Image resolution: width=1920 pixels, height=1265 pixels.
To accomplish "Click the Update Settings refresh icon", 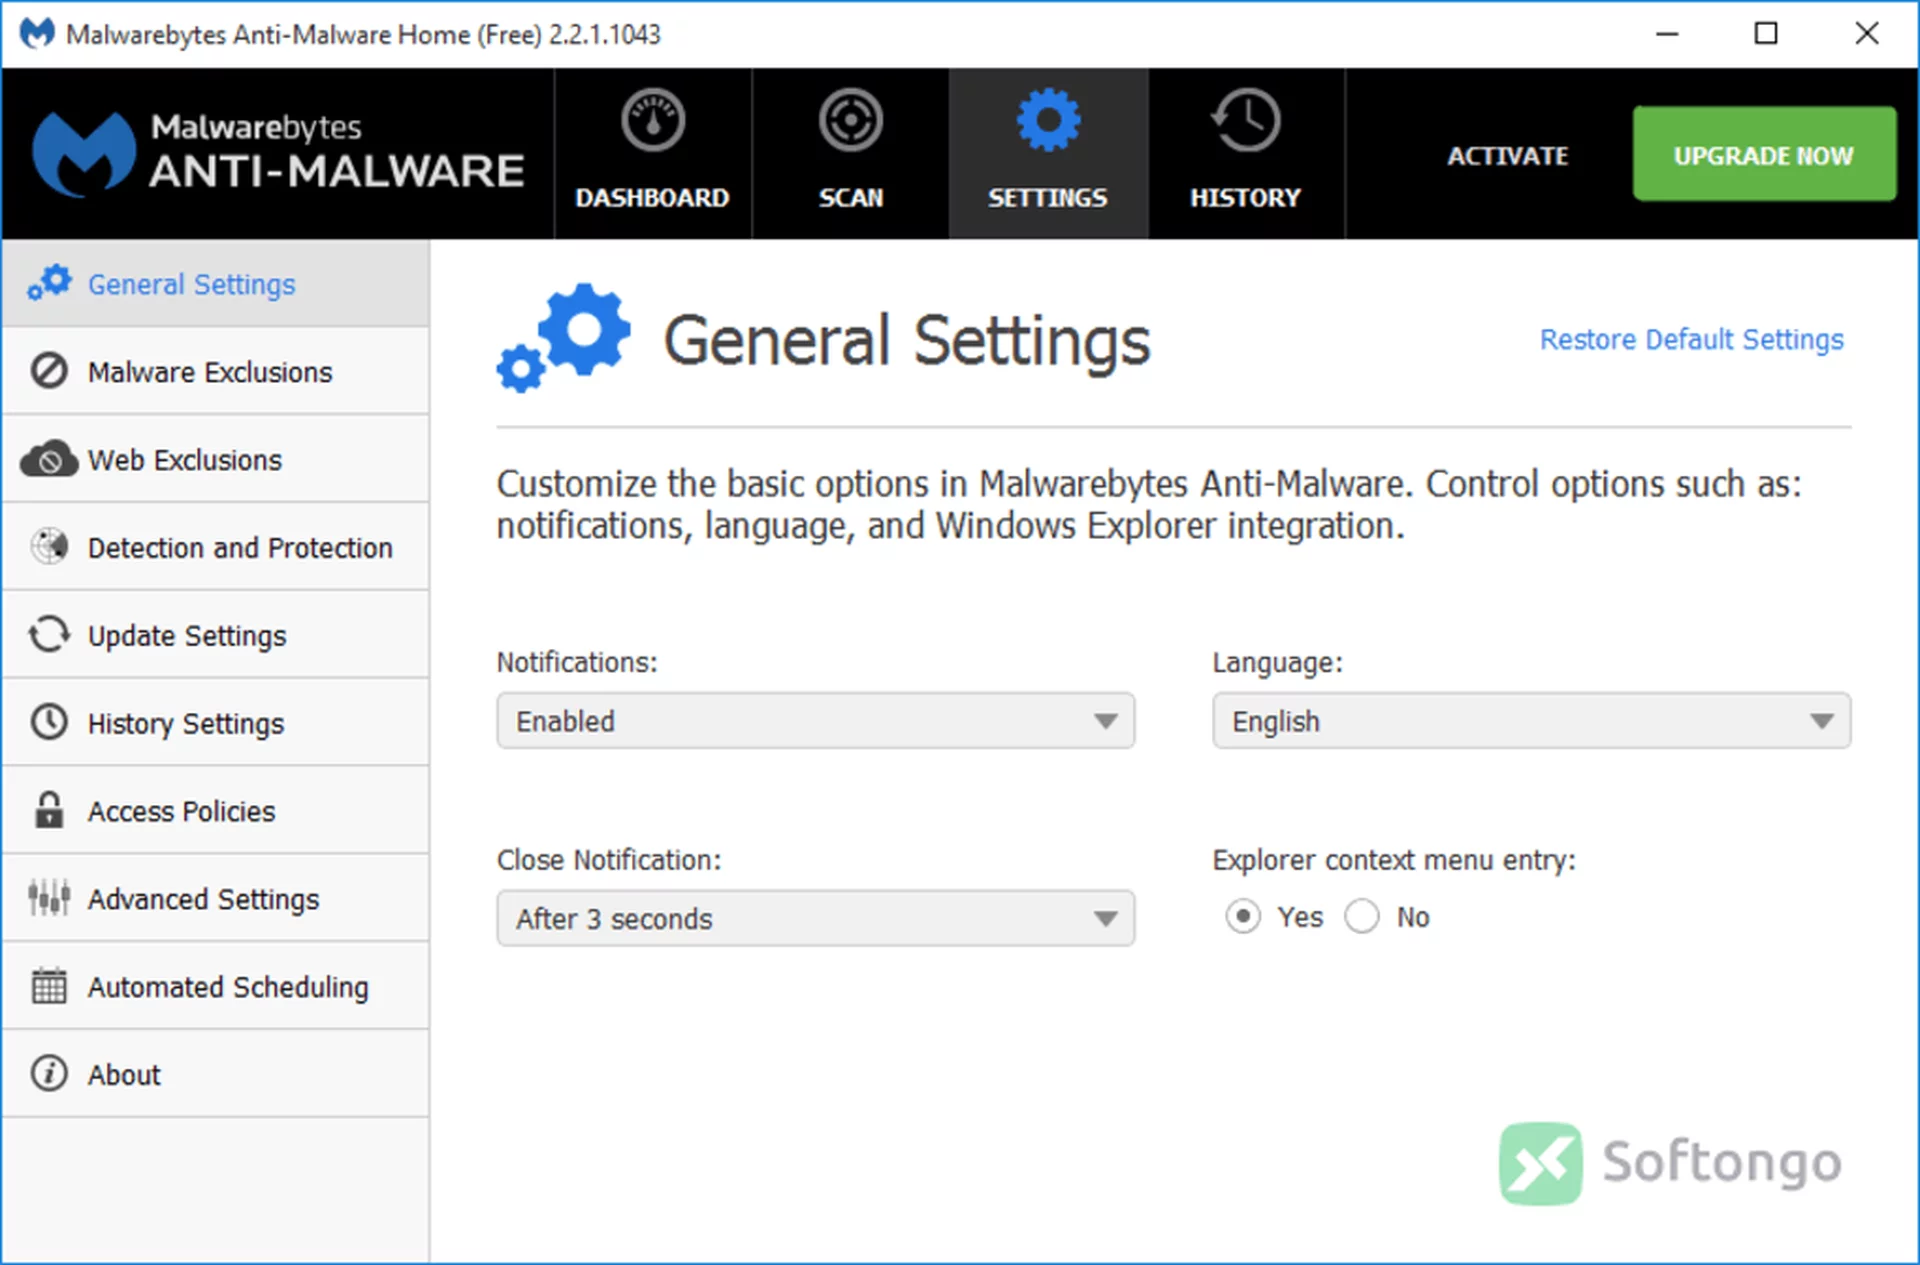I will [49, 635].
